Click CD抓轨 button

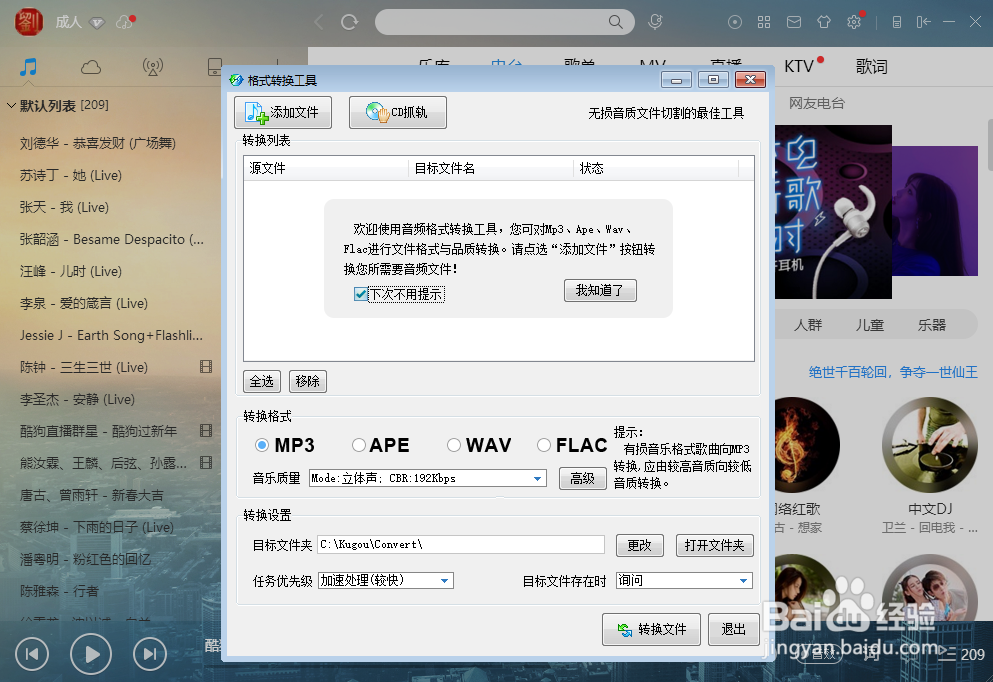point(398,113)
